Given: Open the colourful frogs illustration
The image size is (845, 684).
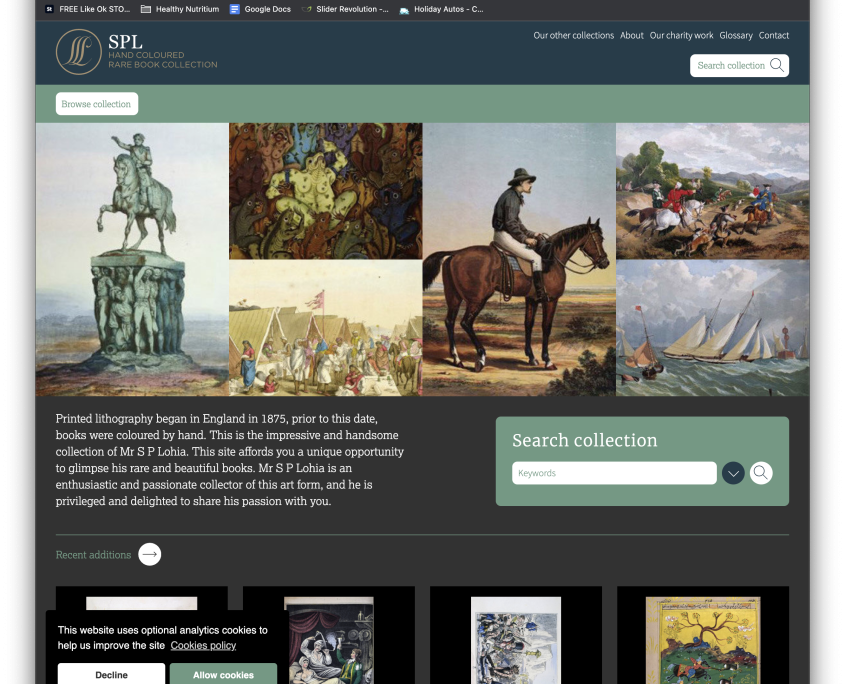Looking at the screenshot, I should 325,191.
